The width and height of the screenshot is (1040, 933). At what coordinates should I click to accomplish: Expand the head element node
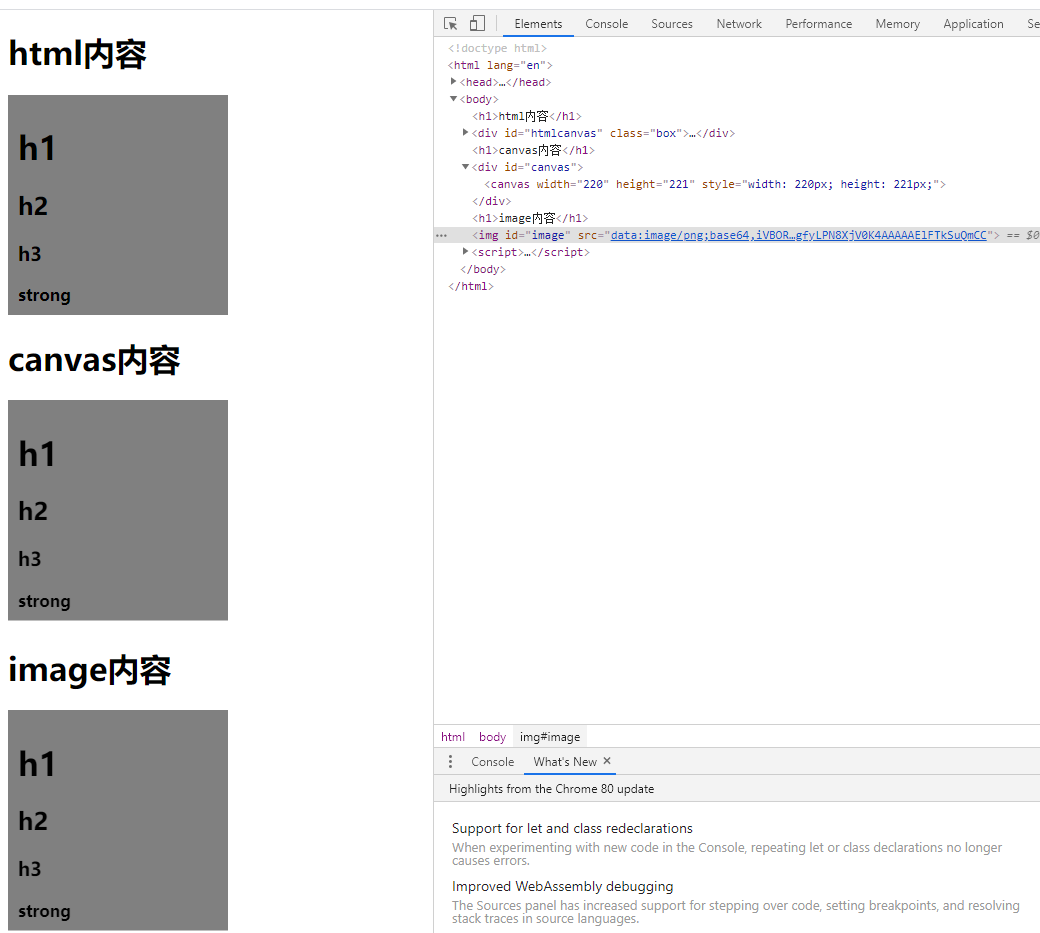click(454, 82)
